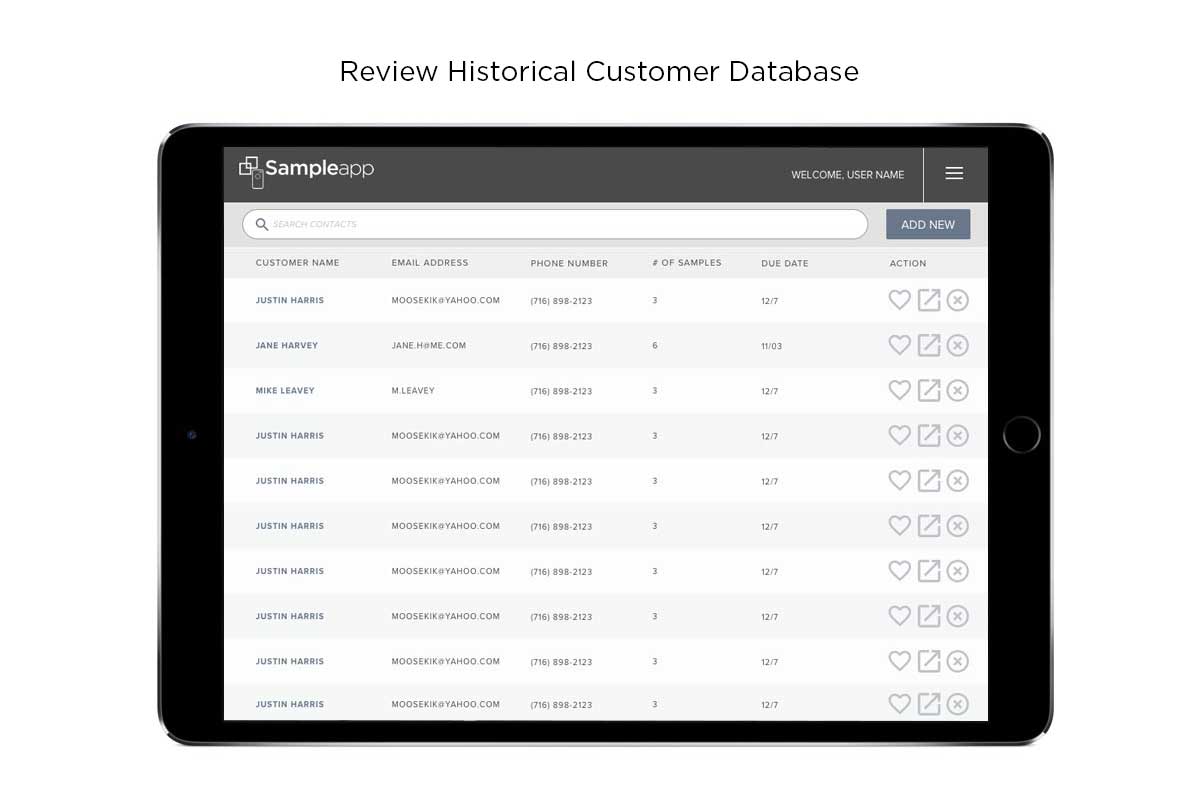The height and width of the screenshot is (800, 1200).
Task: Sort by the # OF SAMPLES column header
Action: click(685, 263)
